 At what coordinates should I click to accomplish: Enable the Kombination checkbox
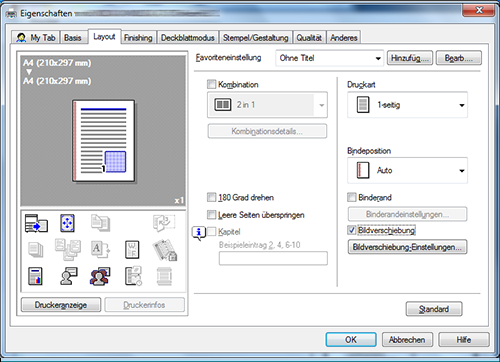211,84
